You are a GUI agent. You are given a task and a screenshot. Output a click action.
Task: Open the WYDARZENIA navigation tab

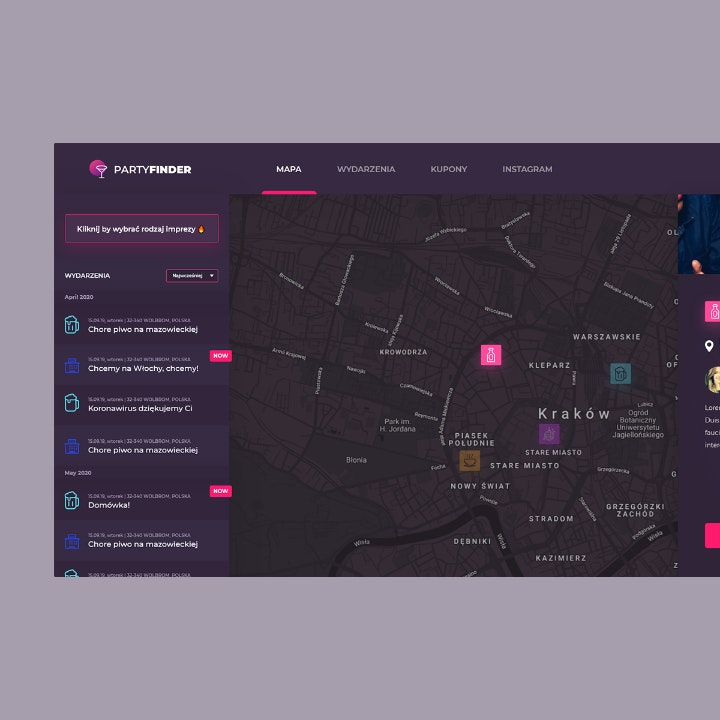[366, 169]
